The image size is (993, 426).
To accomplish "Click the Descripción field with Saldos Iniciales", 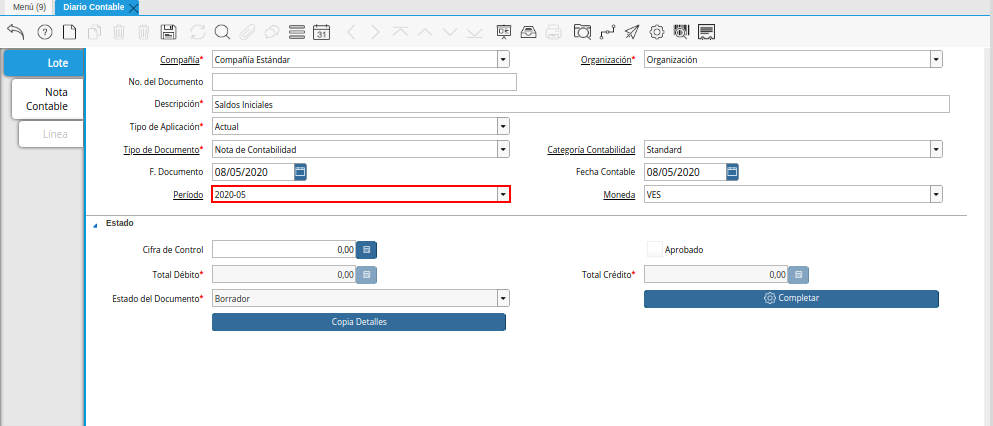I will 581,104.
